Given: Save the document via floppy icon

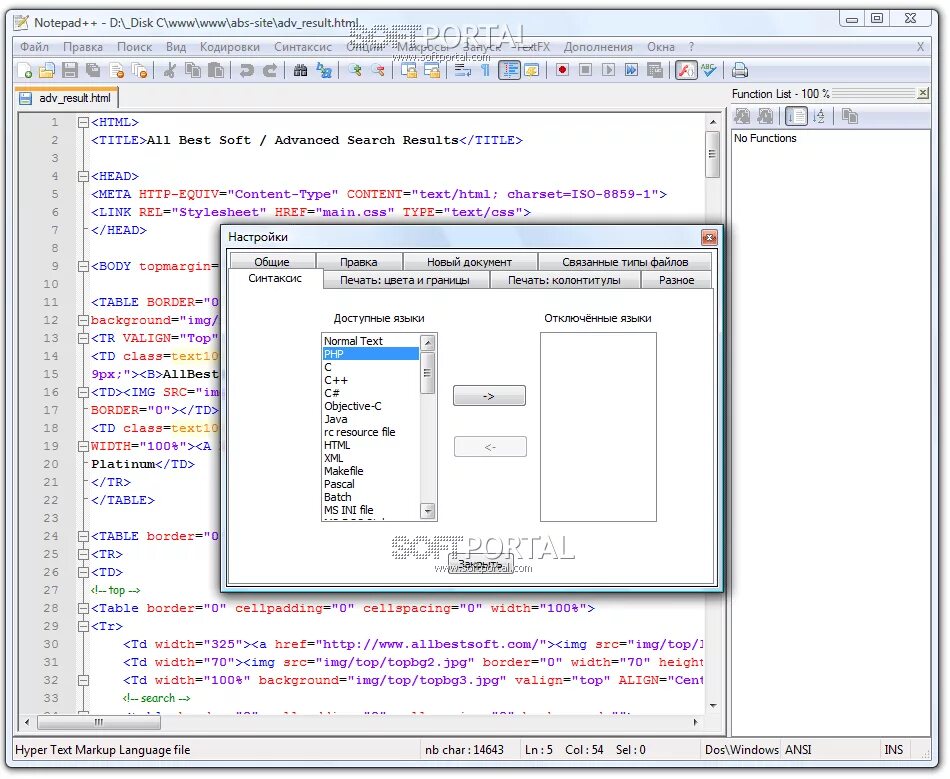Looking at the screenshot, I should 70,70.
